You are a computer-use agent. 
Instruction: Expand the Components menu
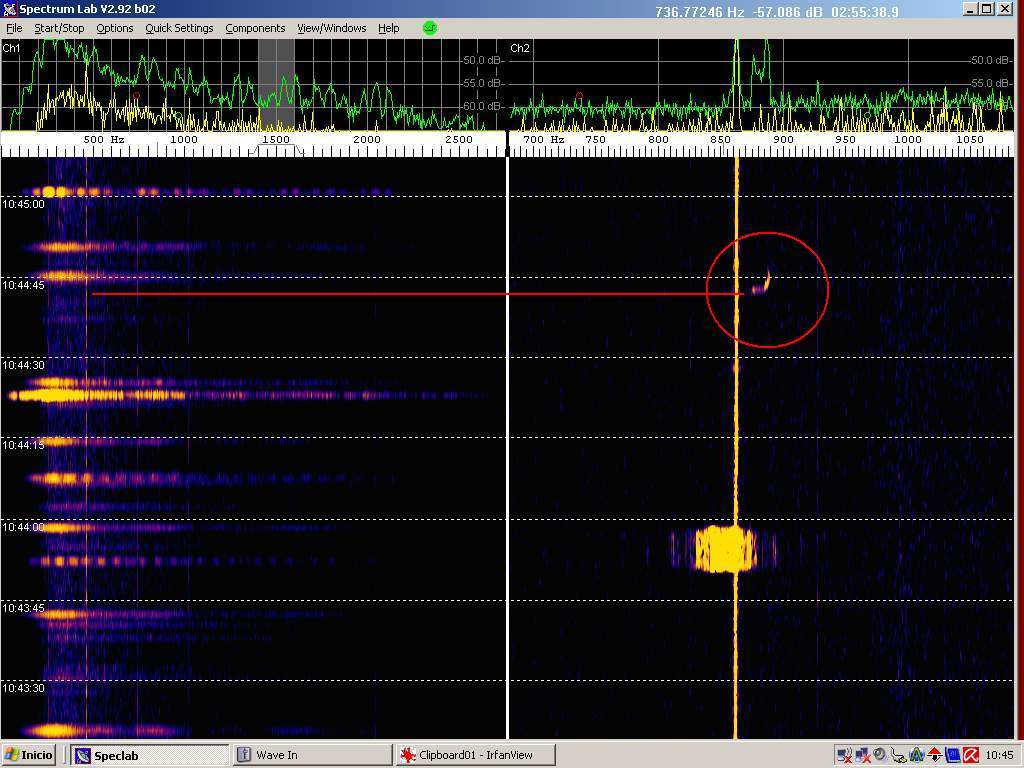pyautogui.click(x=255, y=28)
